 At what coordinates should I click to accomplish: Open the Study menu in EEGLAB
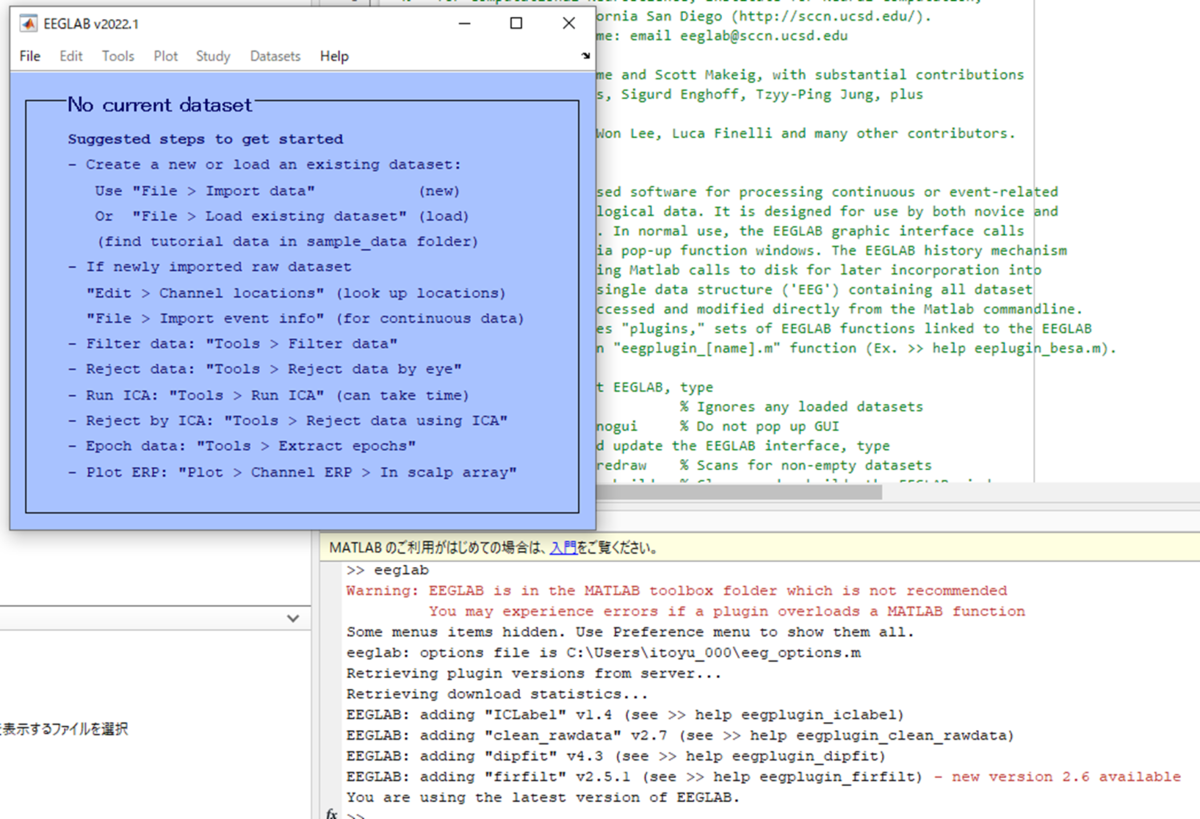(213, 56)
